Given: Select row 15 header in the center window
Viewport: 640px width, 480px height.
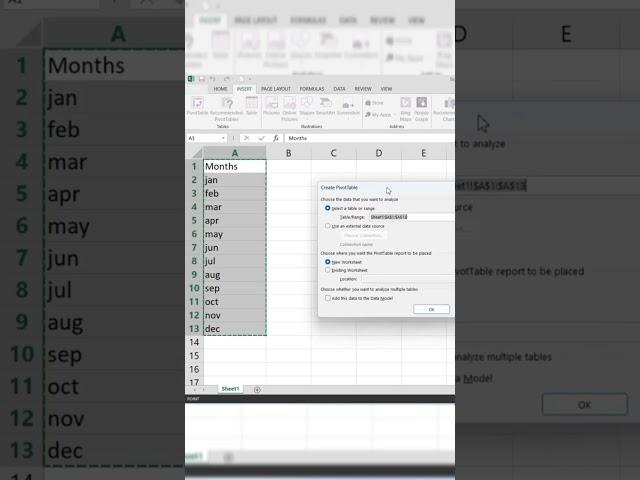Looking at the screenshot, I should (194, 356).
